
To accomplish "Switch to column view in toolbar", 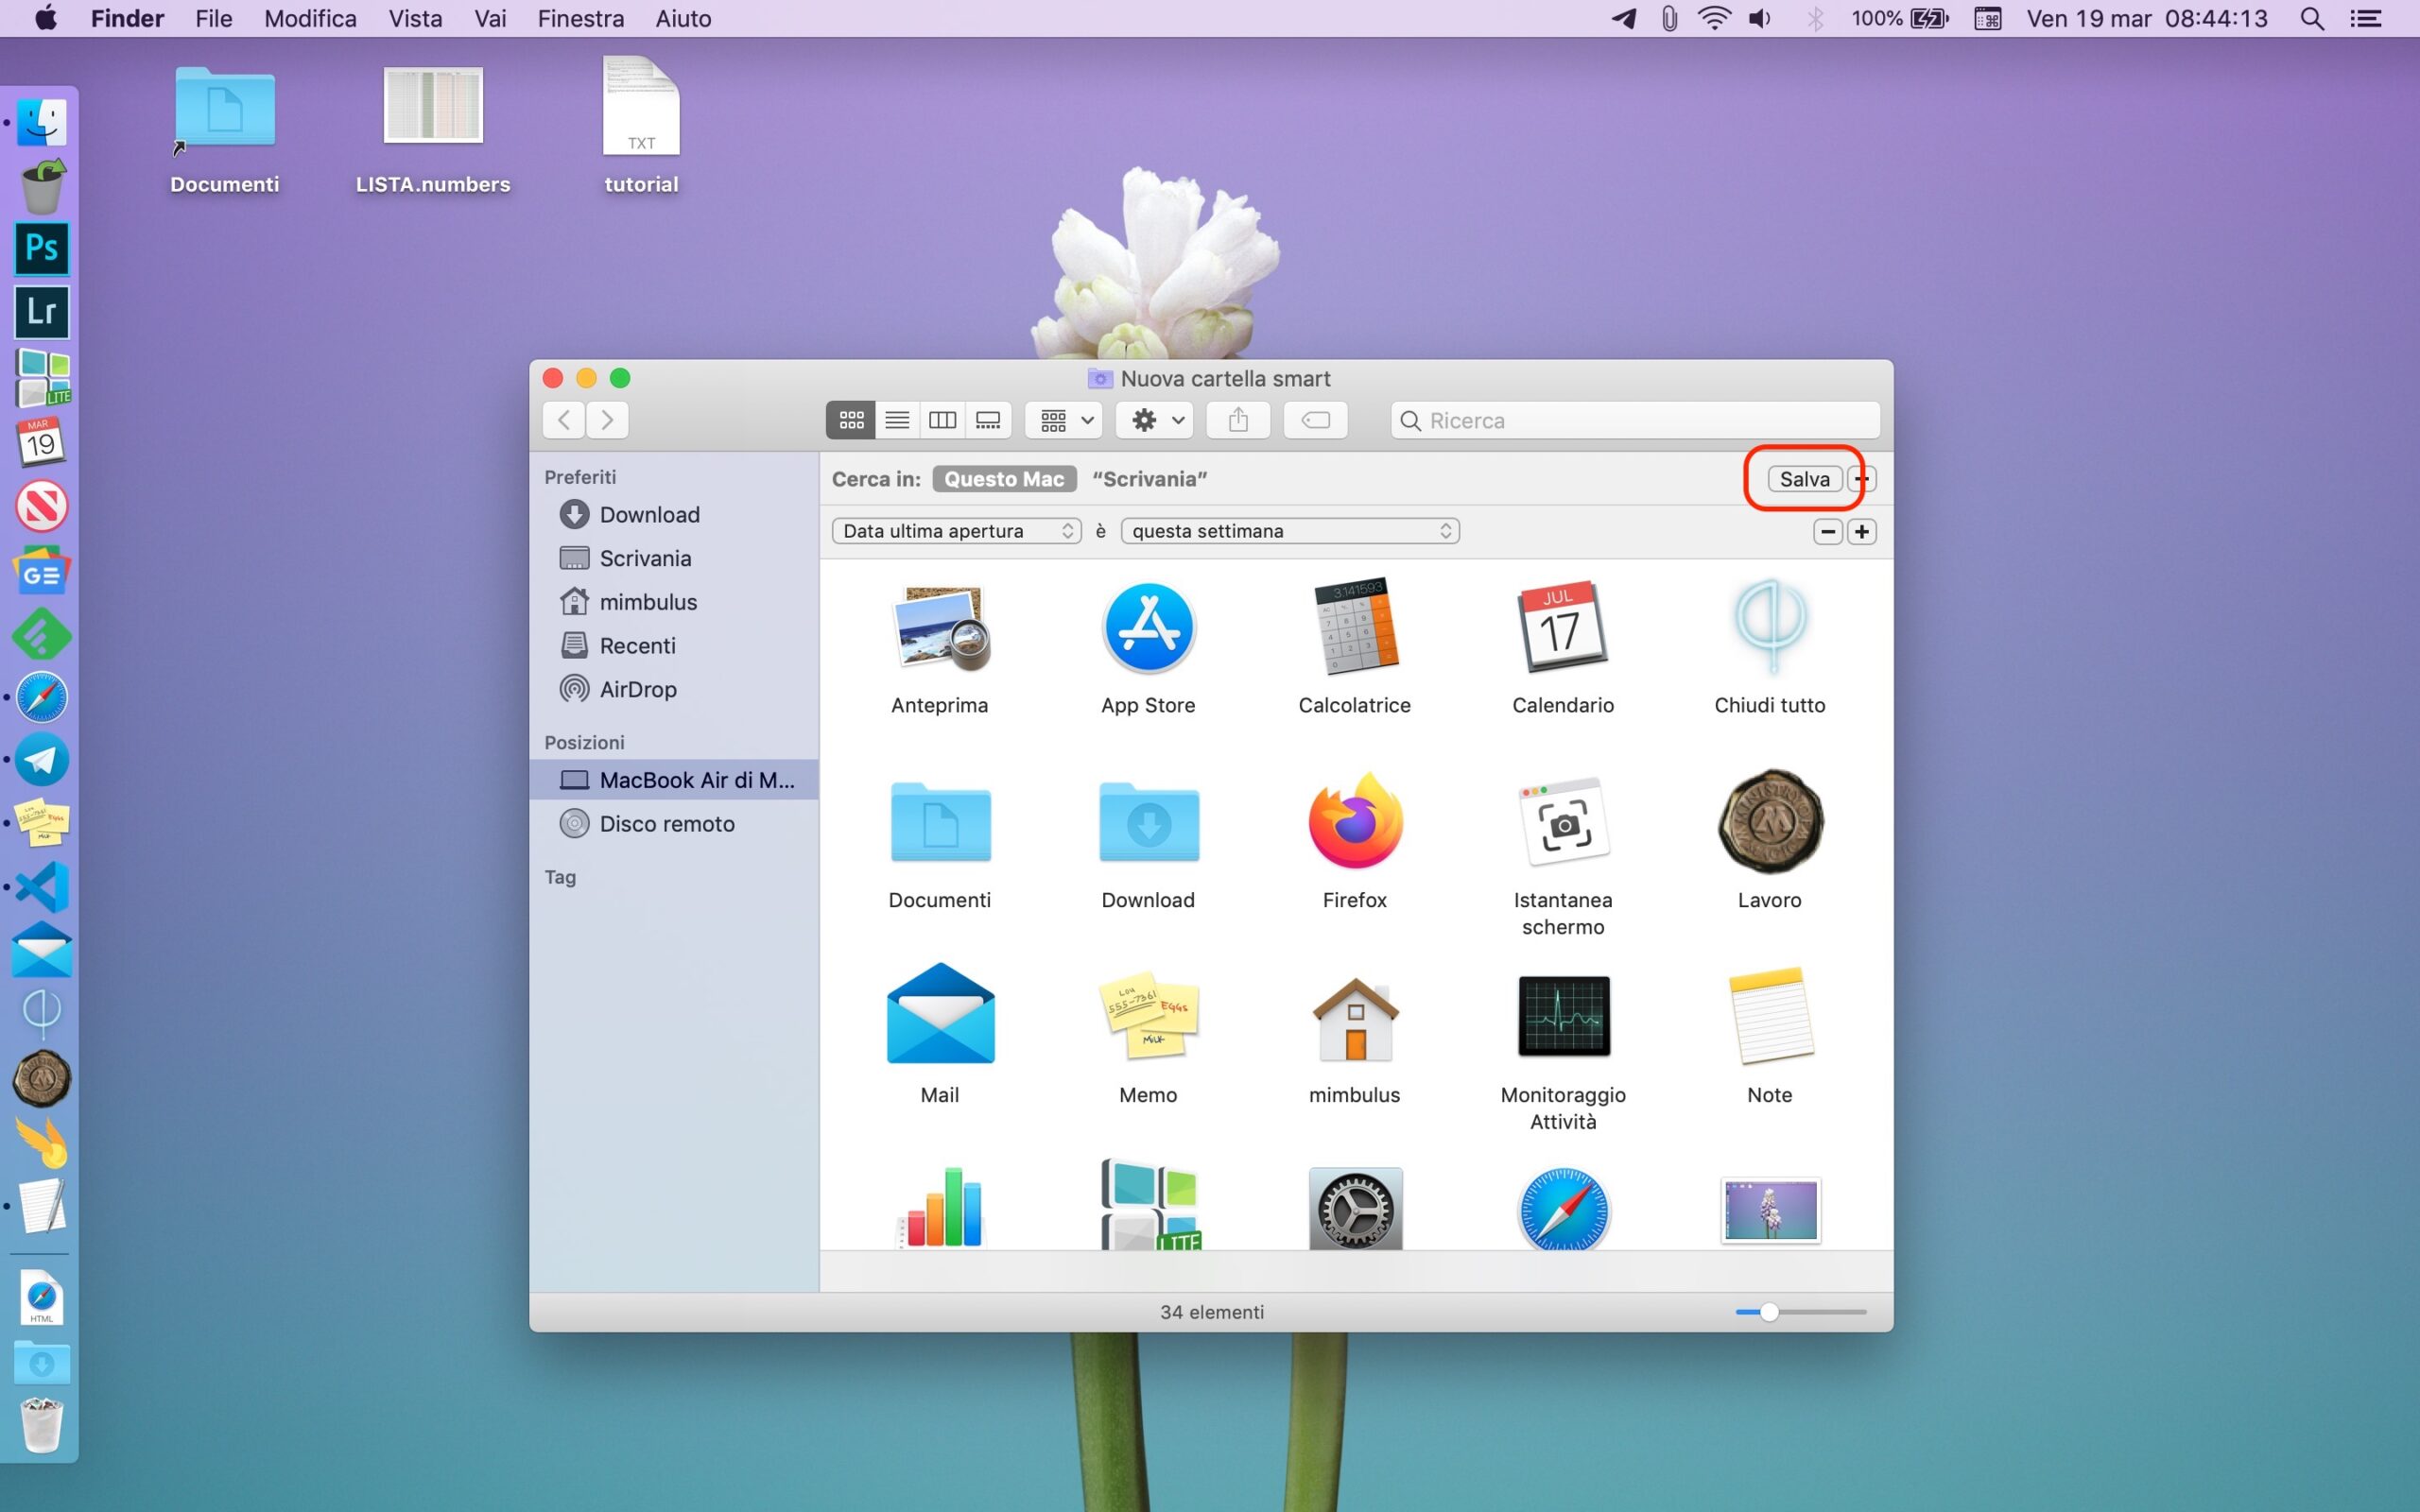I will 942,420.
